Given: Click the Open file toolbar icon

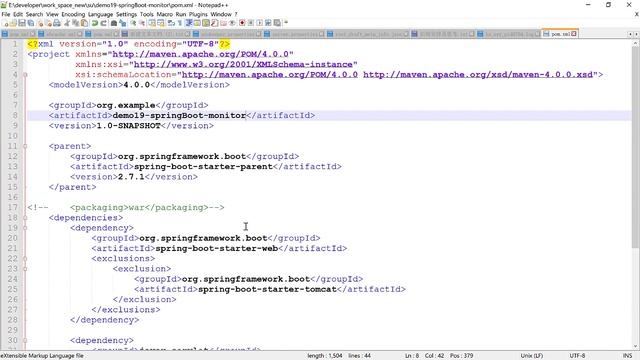Looking at the screenshot, I should coord(13,23).
